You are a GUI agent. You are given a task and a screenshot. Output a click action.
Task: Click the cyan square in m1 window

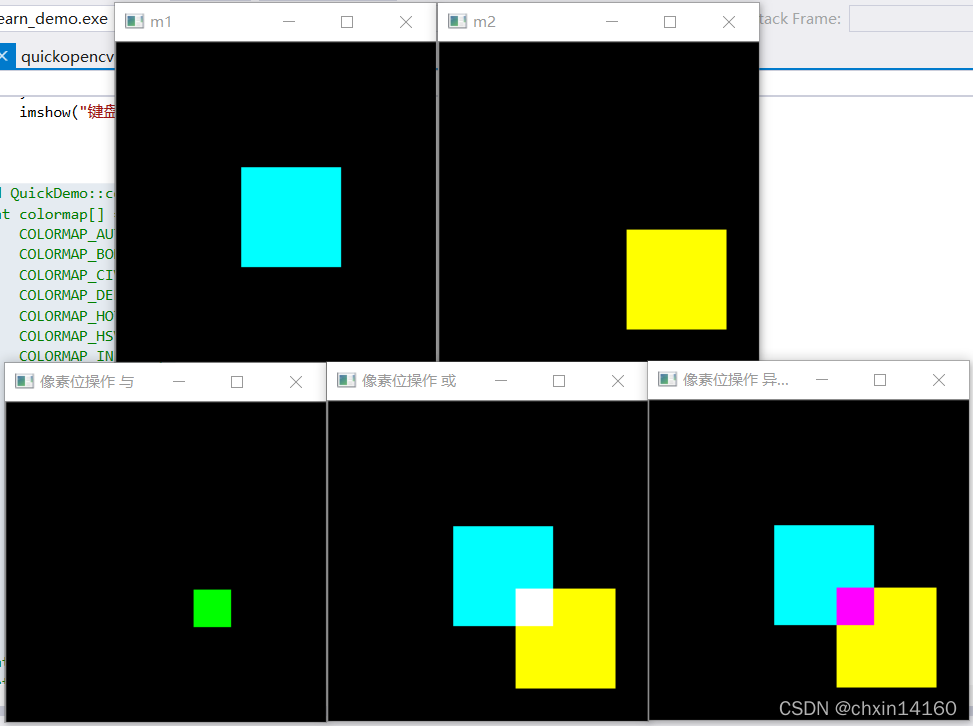[291, 217]
